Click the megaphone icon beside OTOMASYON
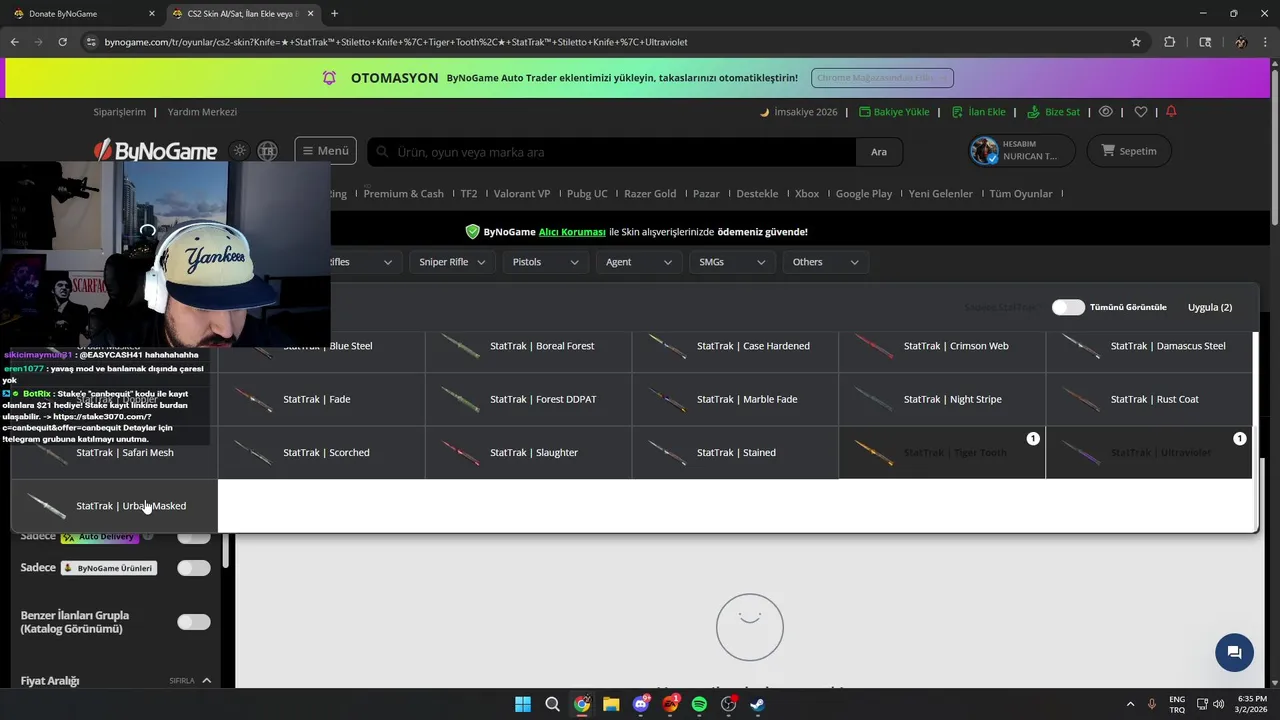Screen dimensions: 1280x720 [x=329, y=78]
